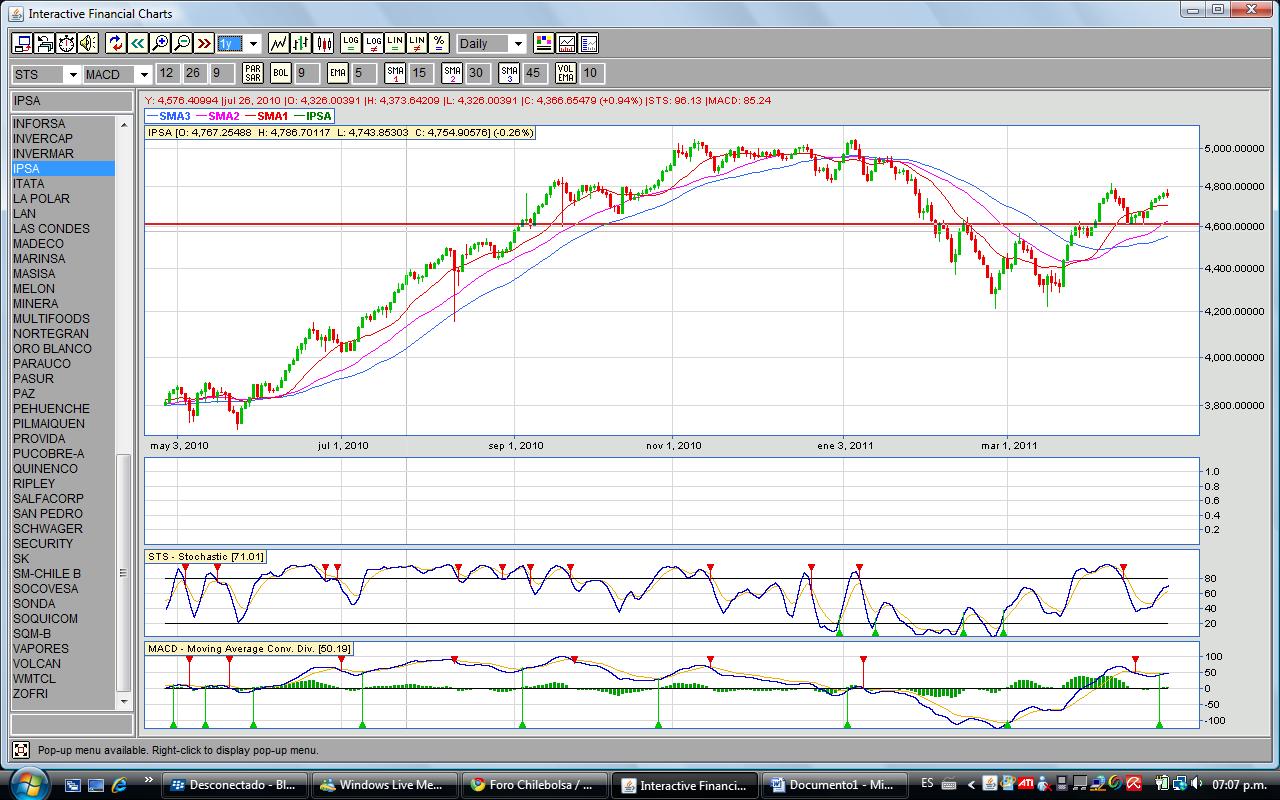
Task: Open the color palette settings icon
Action: [544, 43]
